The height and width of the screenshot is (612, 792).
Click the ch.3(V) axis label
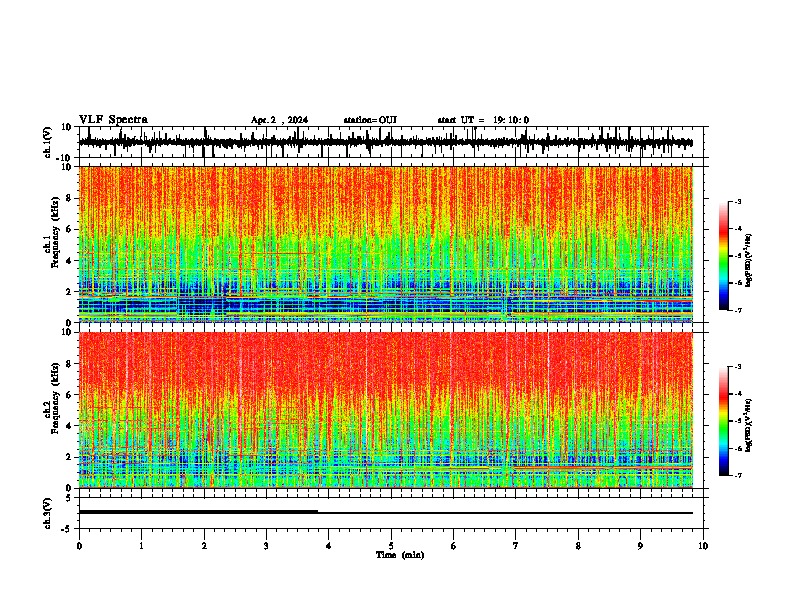[x=48, y=513]
